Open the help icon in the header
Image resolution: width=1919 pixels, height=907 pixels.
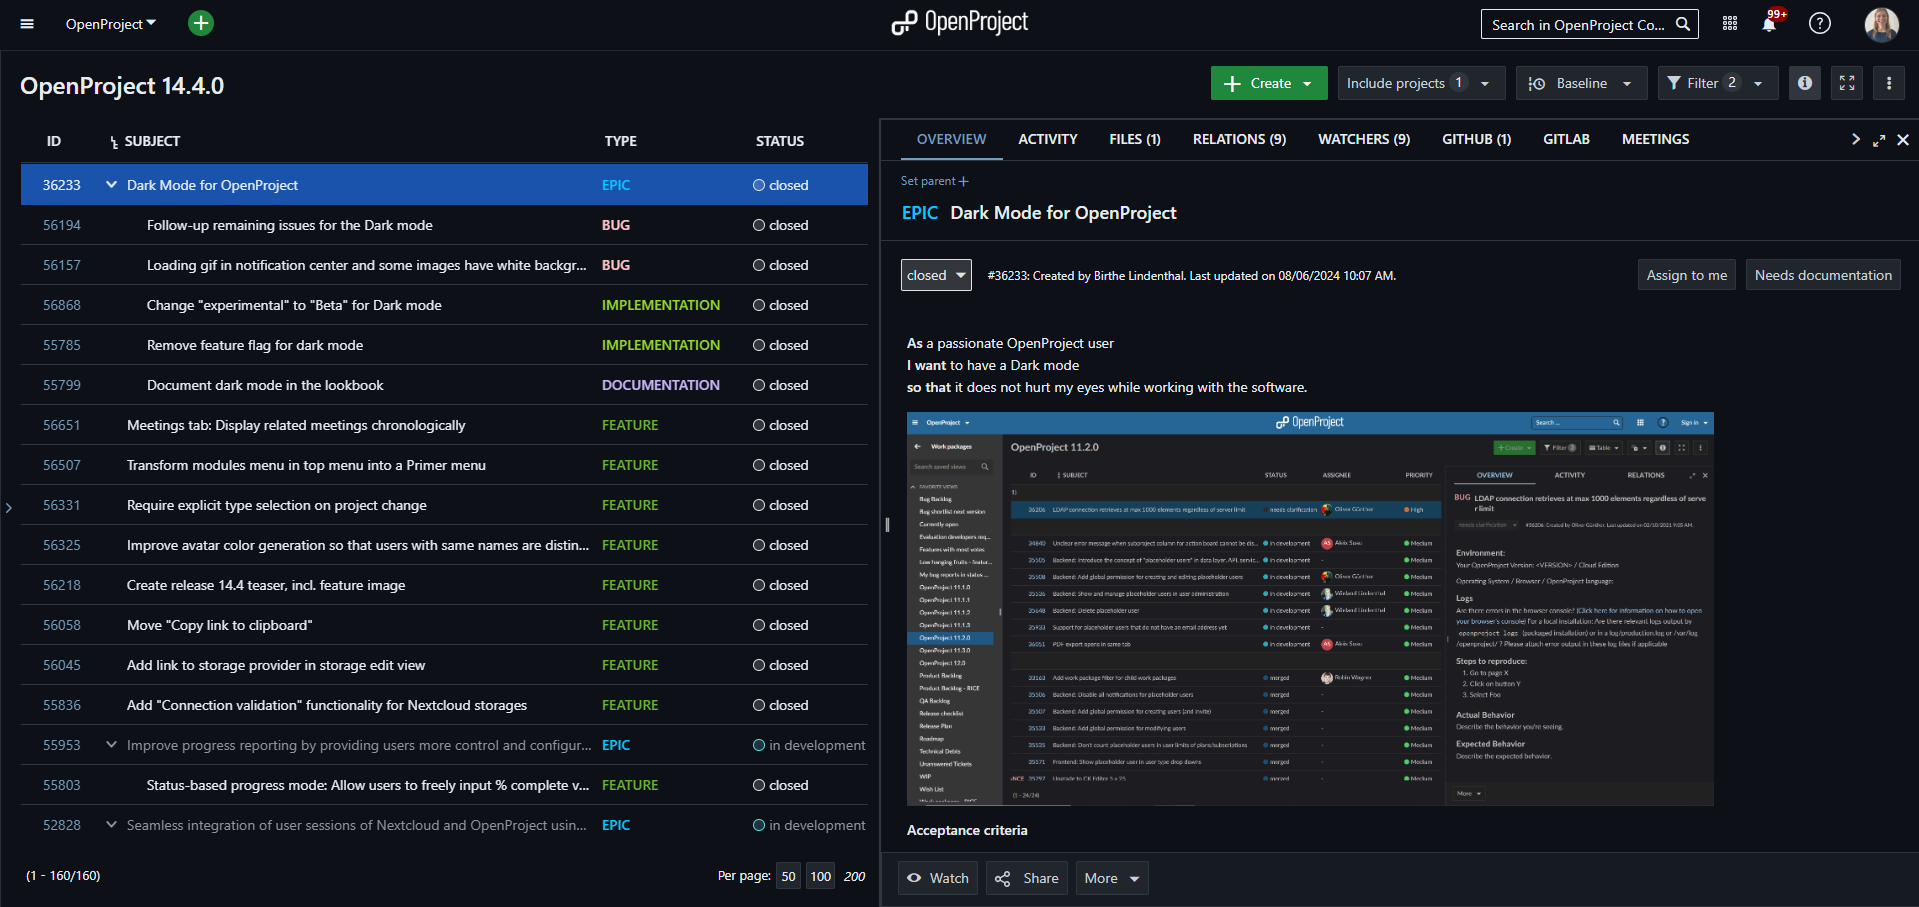click(1820, 23)
